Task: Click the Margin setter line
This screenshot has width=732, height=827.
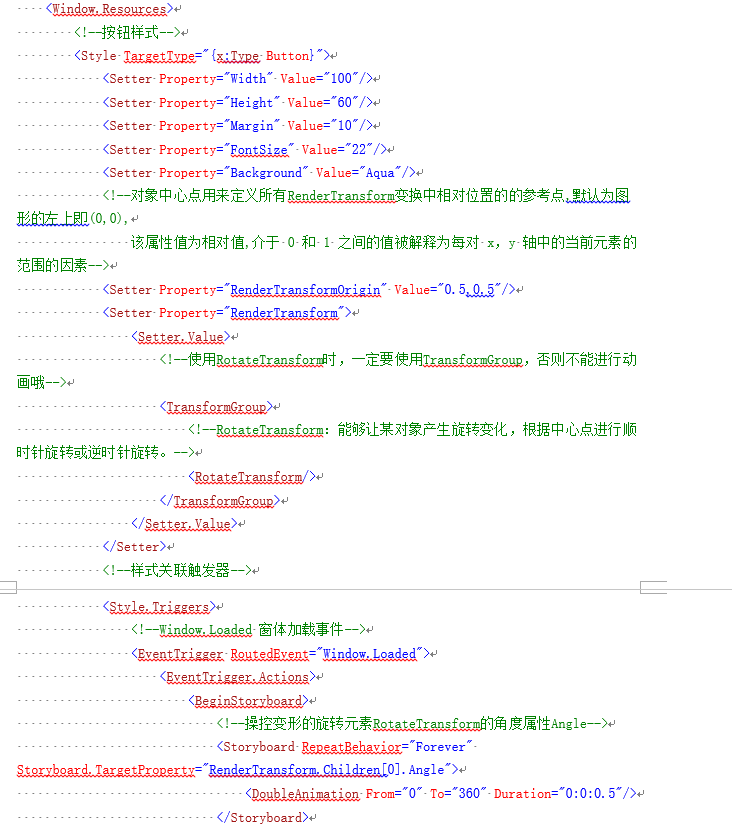Action: pyautogui.click(x=238, y=126)
